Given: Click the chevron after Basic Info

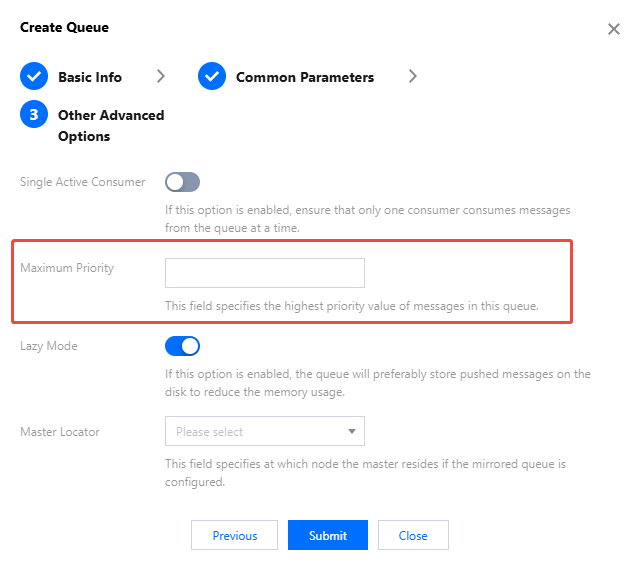Looking at the screenshot, I should (161, 77).
